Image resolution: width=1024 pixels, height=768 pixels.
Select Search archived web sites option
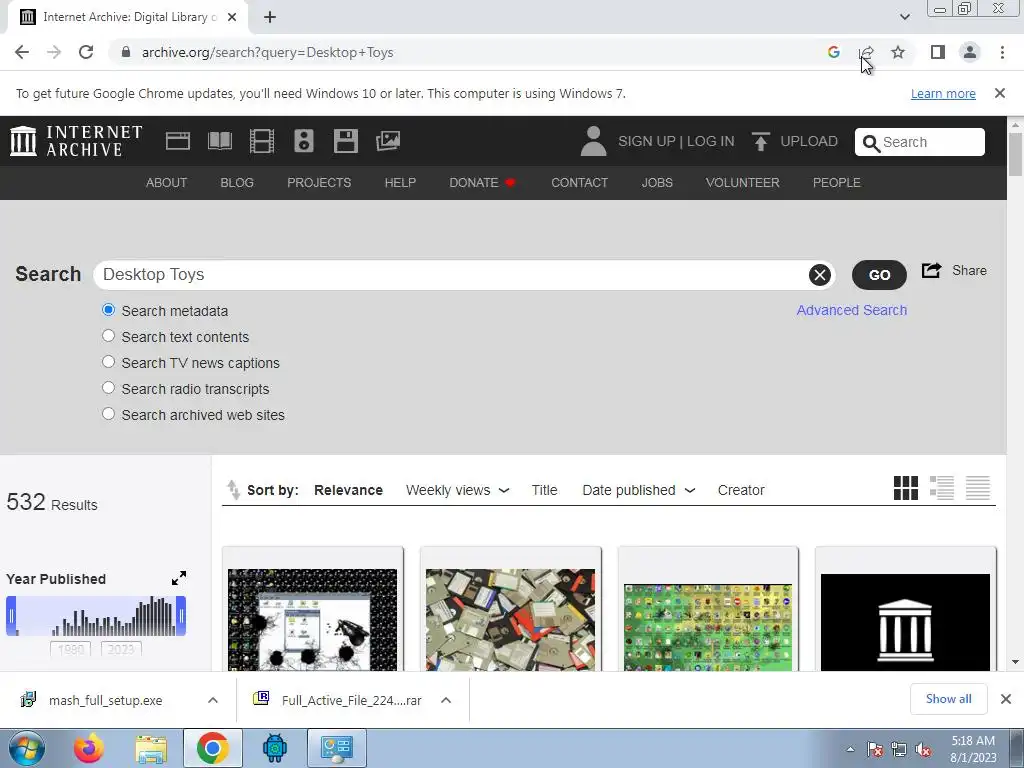point(108,414)
